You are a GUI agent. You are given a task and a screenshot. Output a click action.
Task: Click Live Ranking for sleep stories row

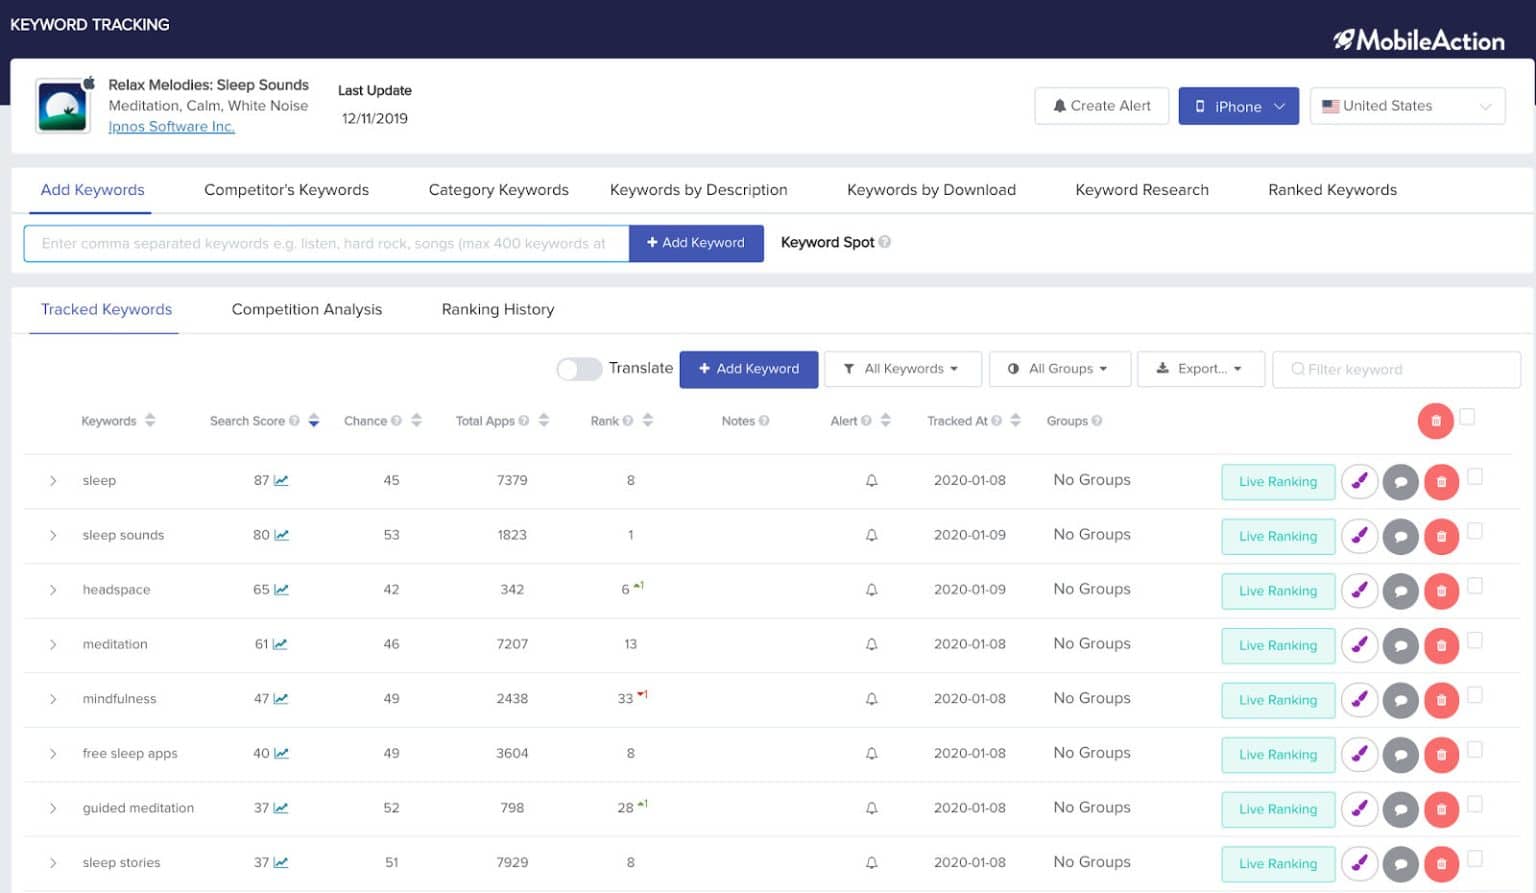pos(1278,864)
